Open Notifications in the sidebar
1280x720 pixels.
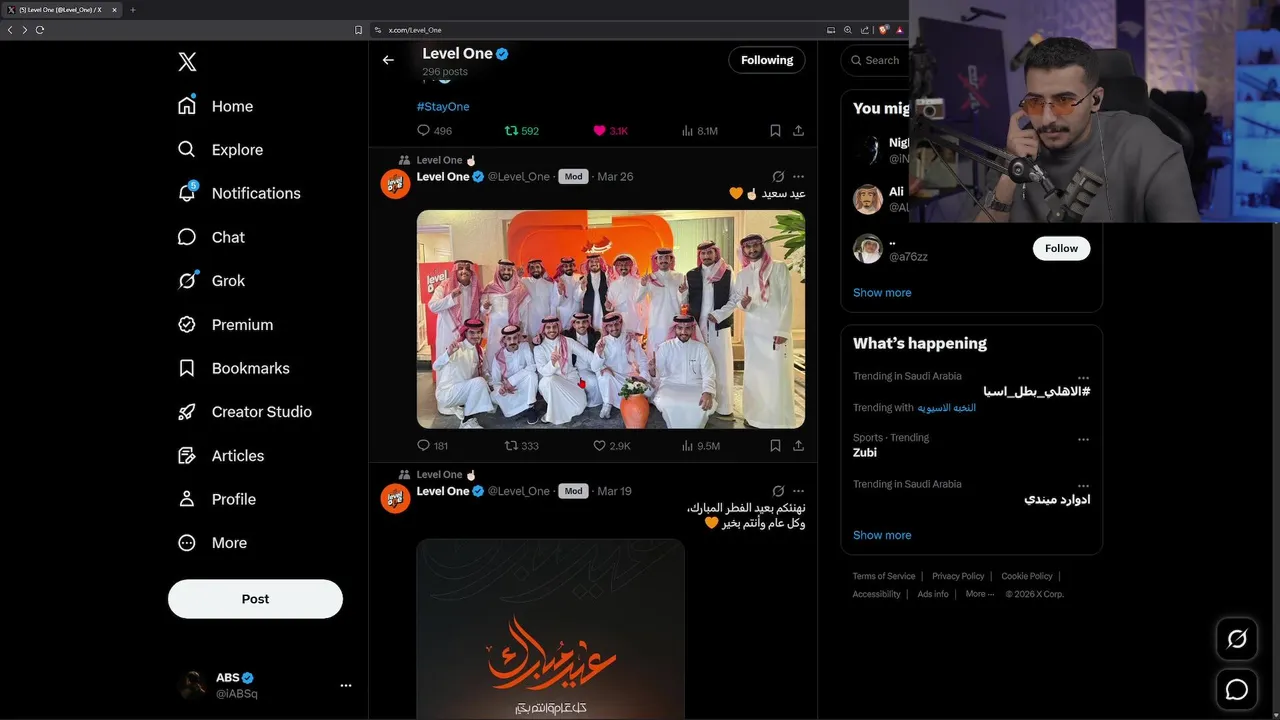tap(239, 193)
